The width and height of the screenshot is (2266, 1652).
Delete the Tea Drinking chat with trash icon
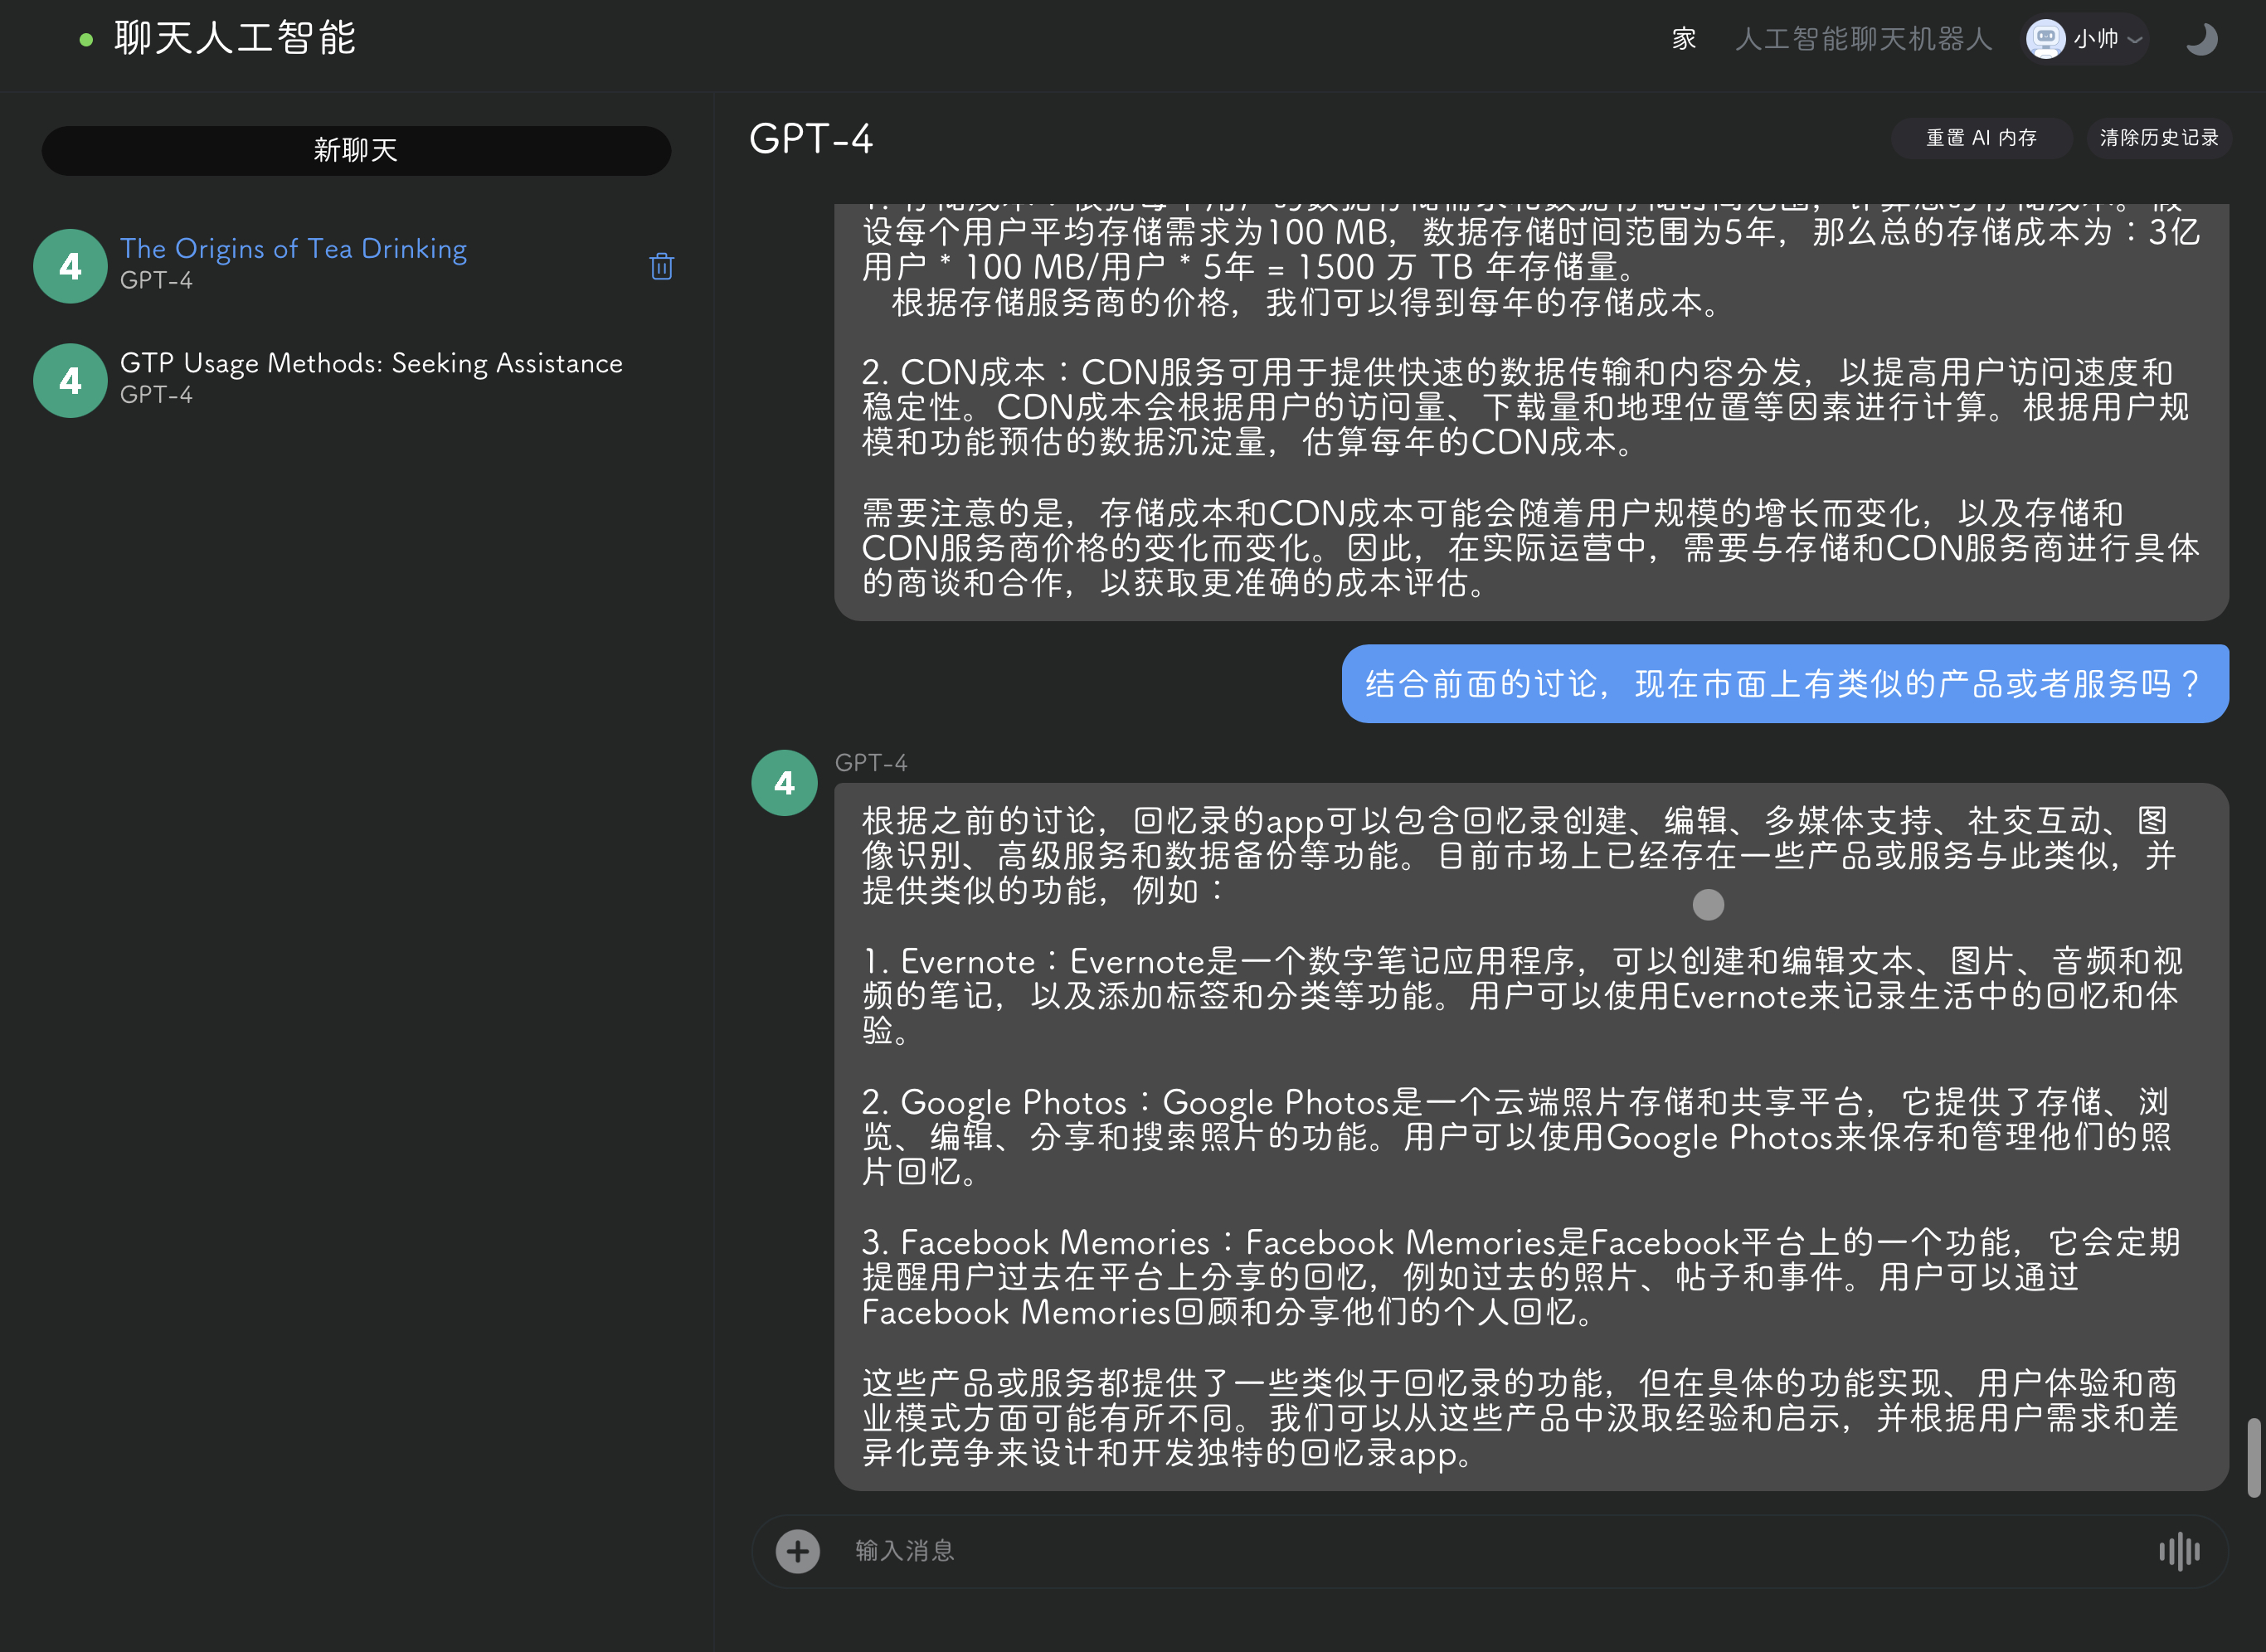[x=661, y=266]
